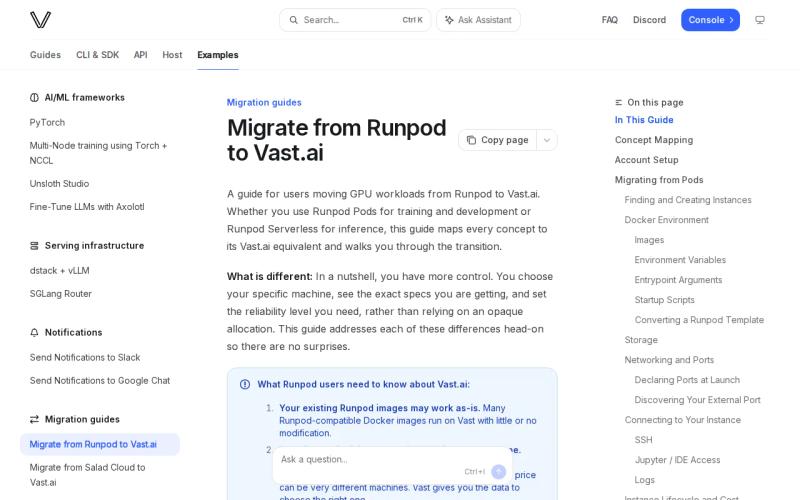This screenshot has width=800, height=500.
Task: Jump to SSH section
Action: [x=643, y=440]
